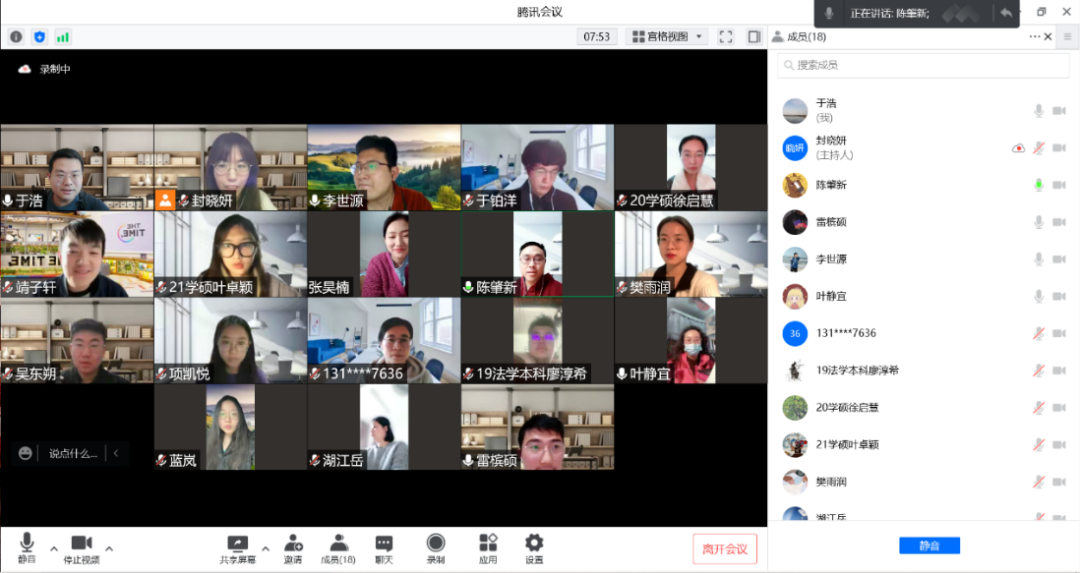1080x573 pixels.
Task: Open the 宫格视图 view layout dropdown
Action: tap(667, 37)
